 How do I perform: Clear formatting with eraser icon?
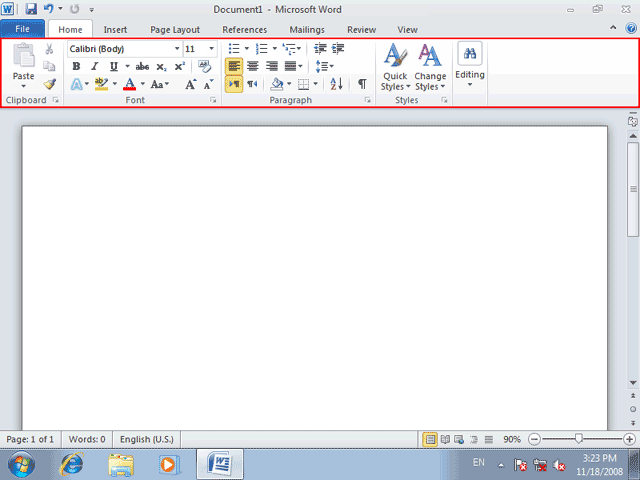click(x=204, y=66)
